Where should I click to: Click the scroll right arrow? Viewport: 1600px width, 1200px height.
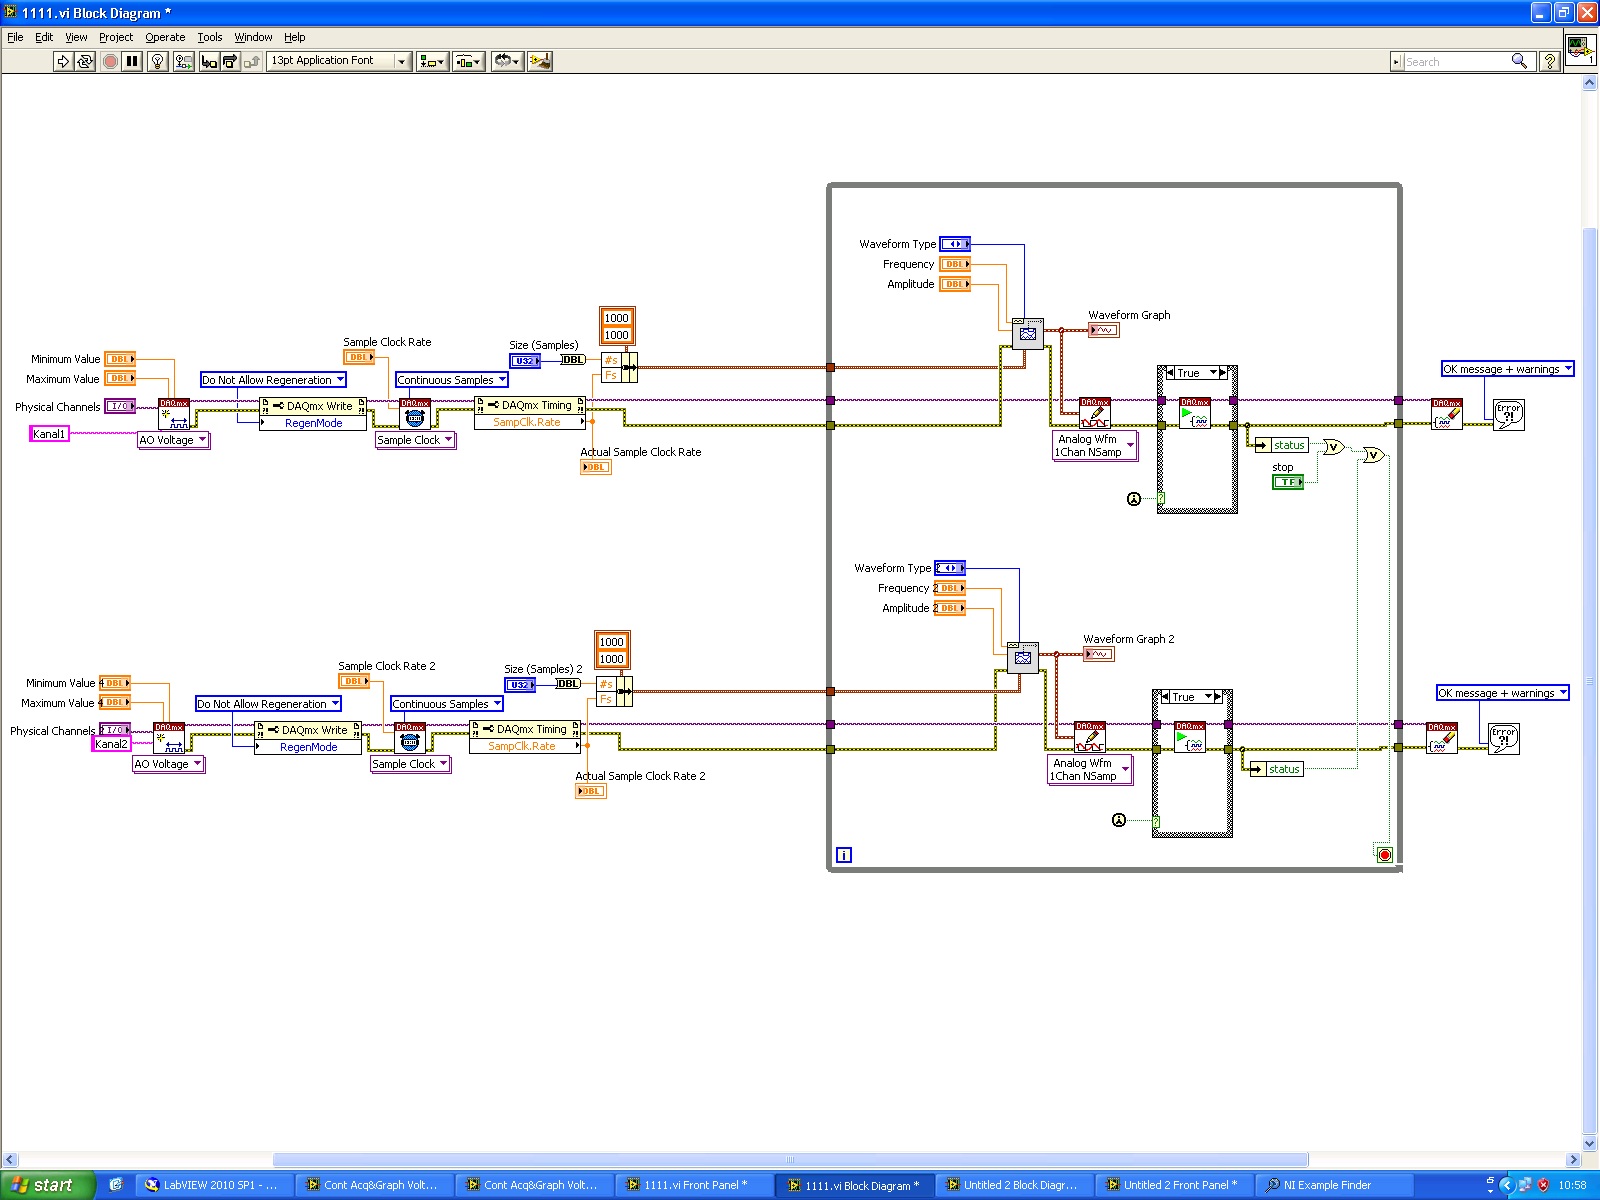click(x=1574, y=1160)
